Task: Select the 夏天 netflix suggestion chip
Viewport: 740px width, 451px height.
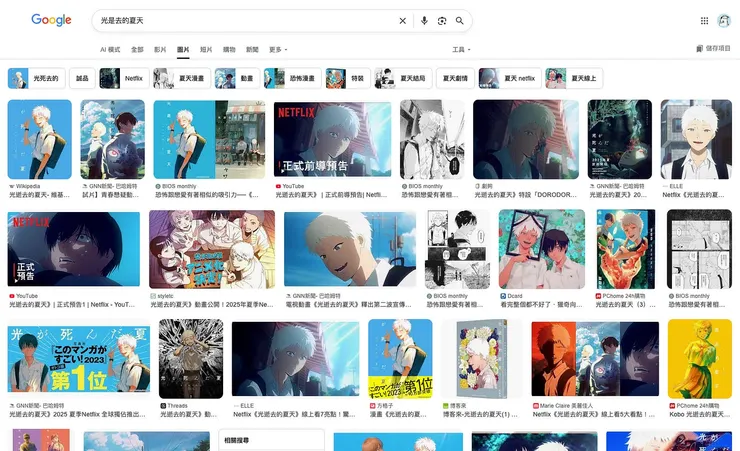Action: click(510, 78)
